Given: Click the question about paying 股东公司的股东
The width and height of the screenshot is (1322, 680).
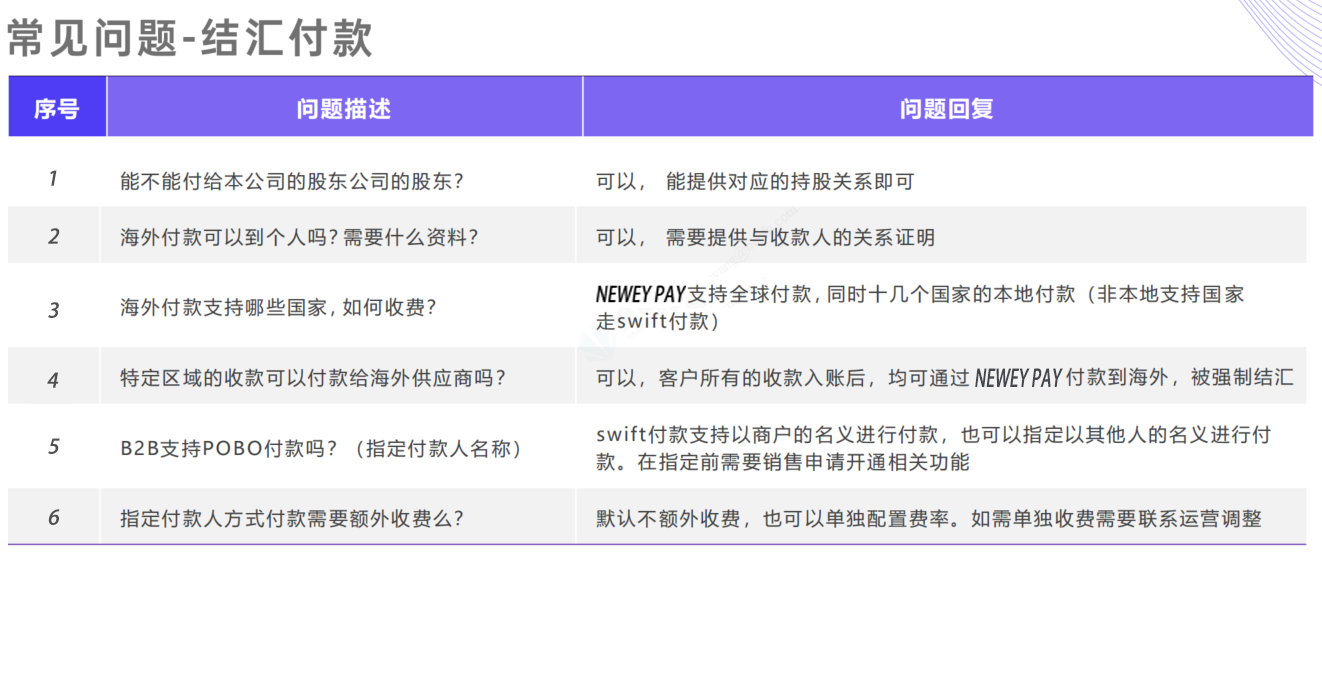Looking at the screenshot, I should (291, 181).
